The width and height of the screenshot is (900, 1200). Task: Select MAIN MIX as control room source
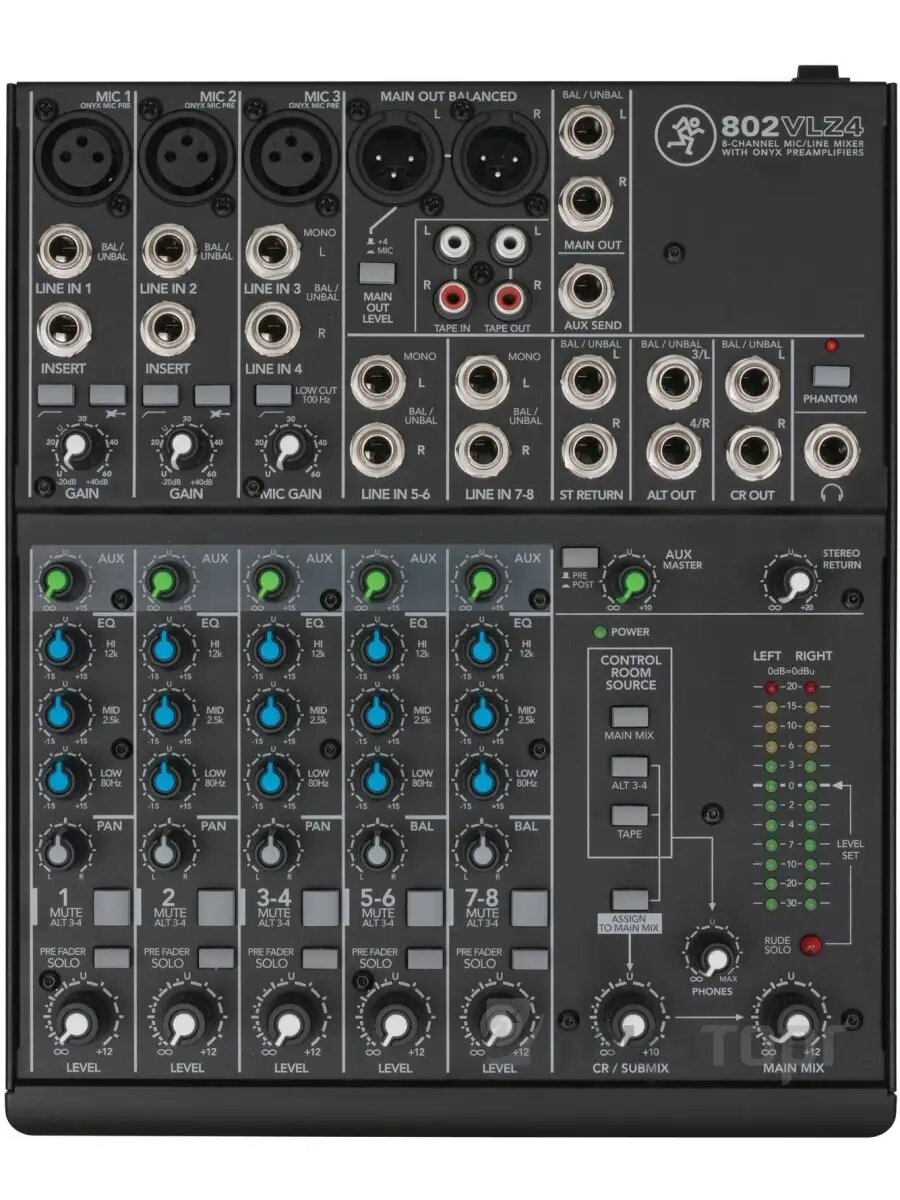(x=631, y=718)
